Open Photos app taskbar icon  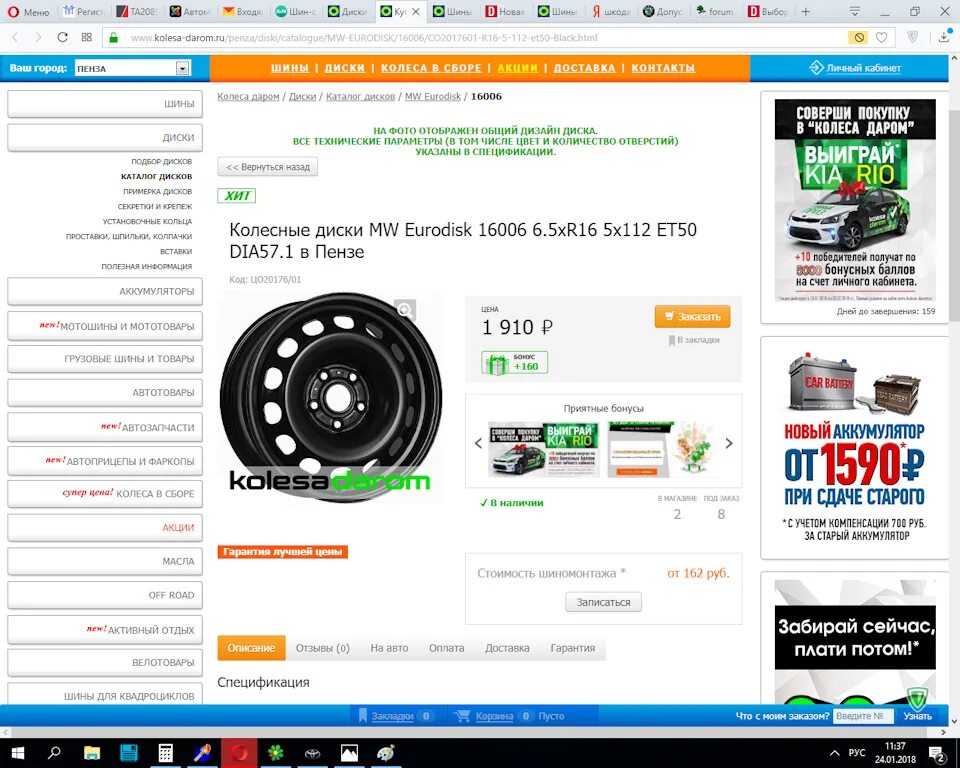tap(350, 753)
